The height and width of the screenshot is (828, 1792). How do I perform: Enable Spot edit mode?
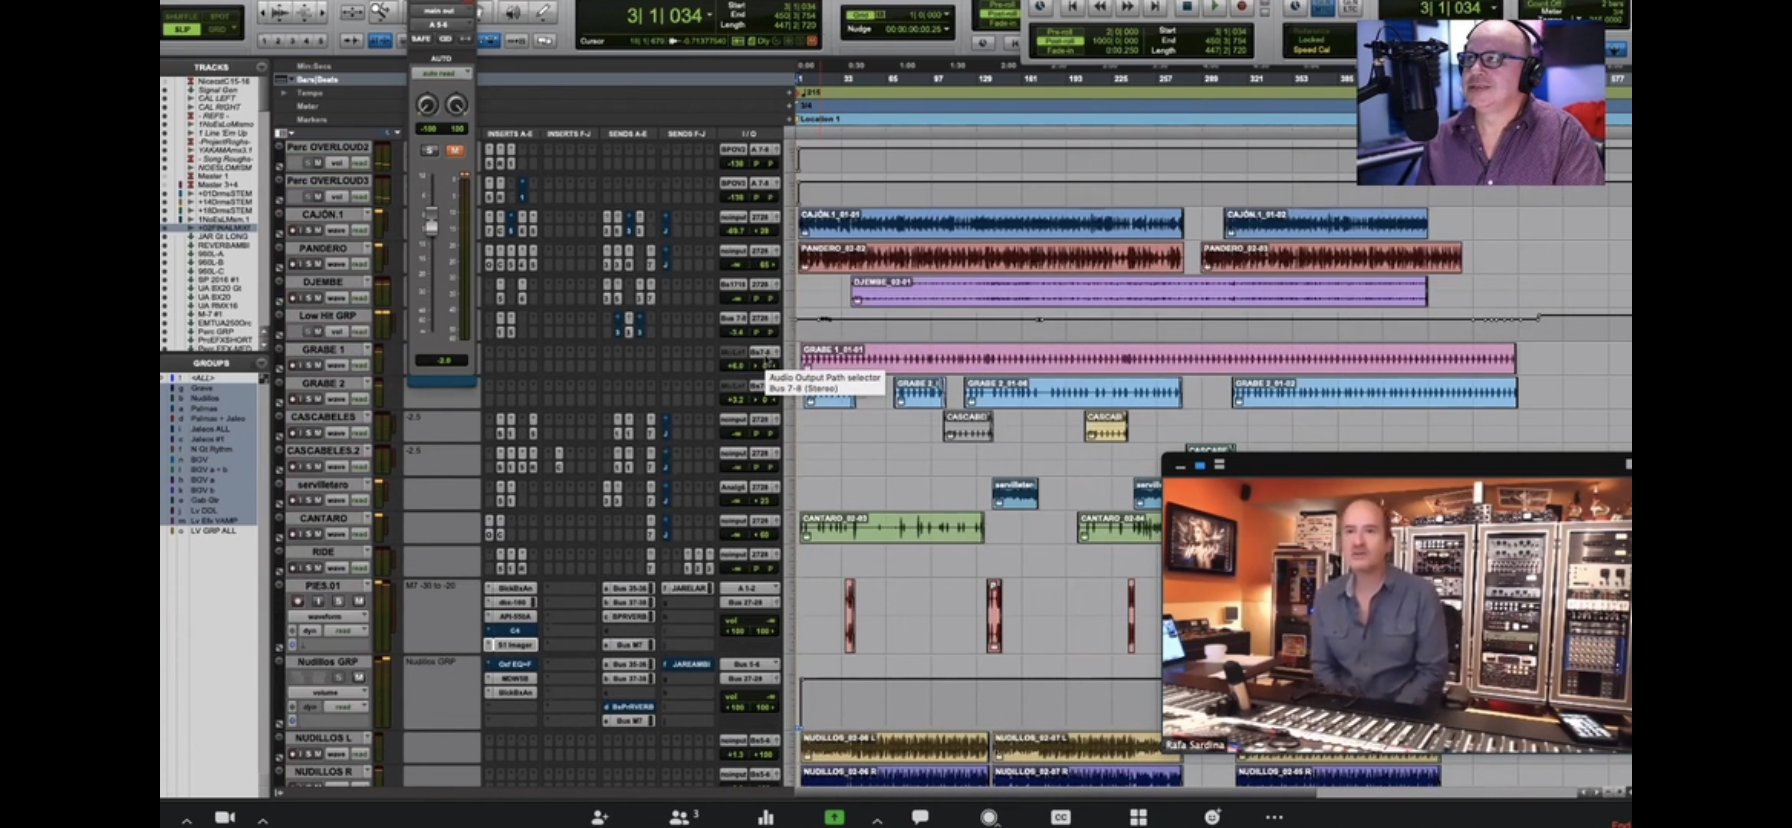point(219,16)
